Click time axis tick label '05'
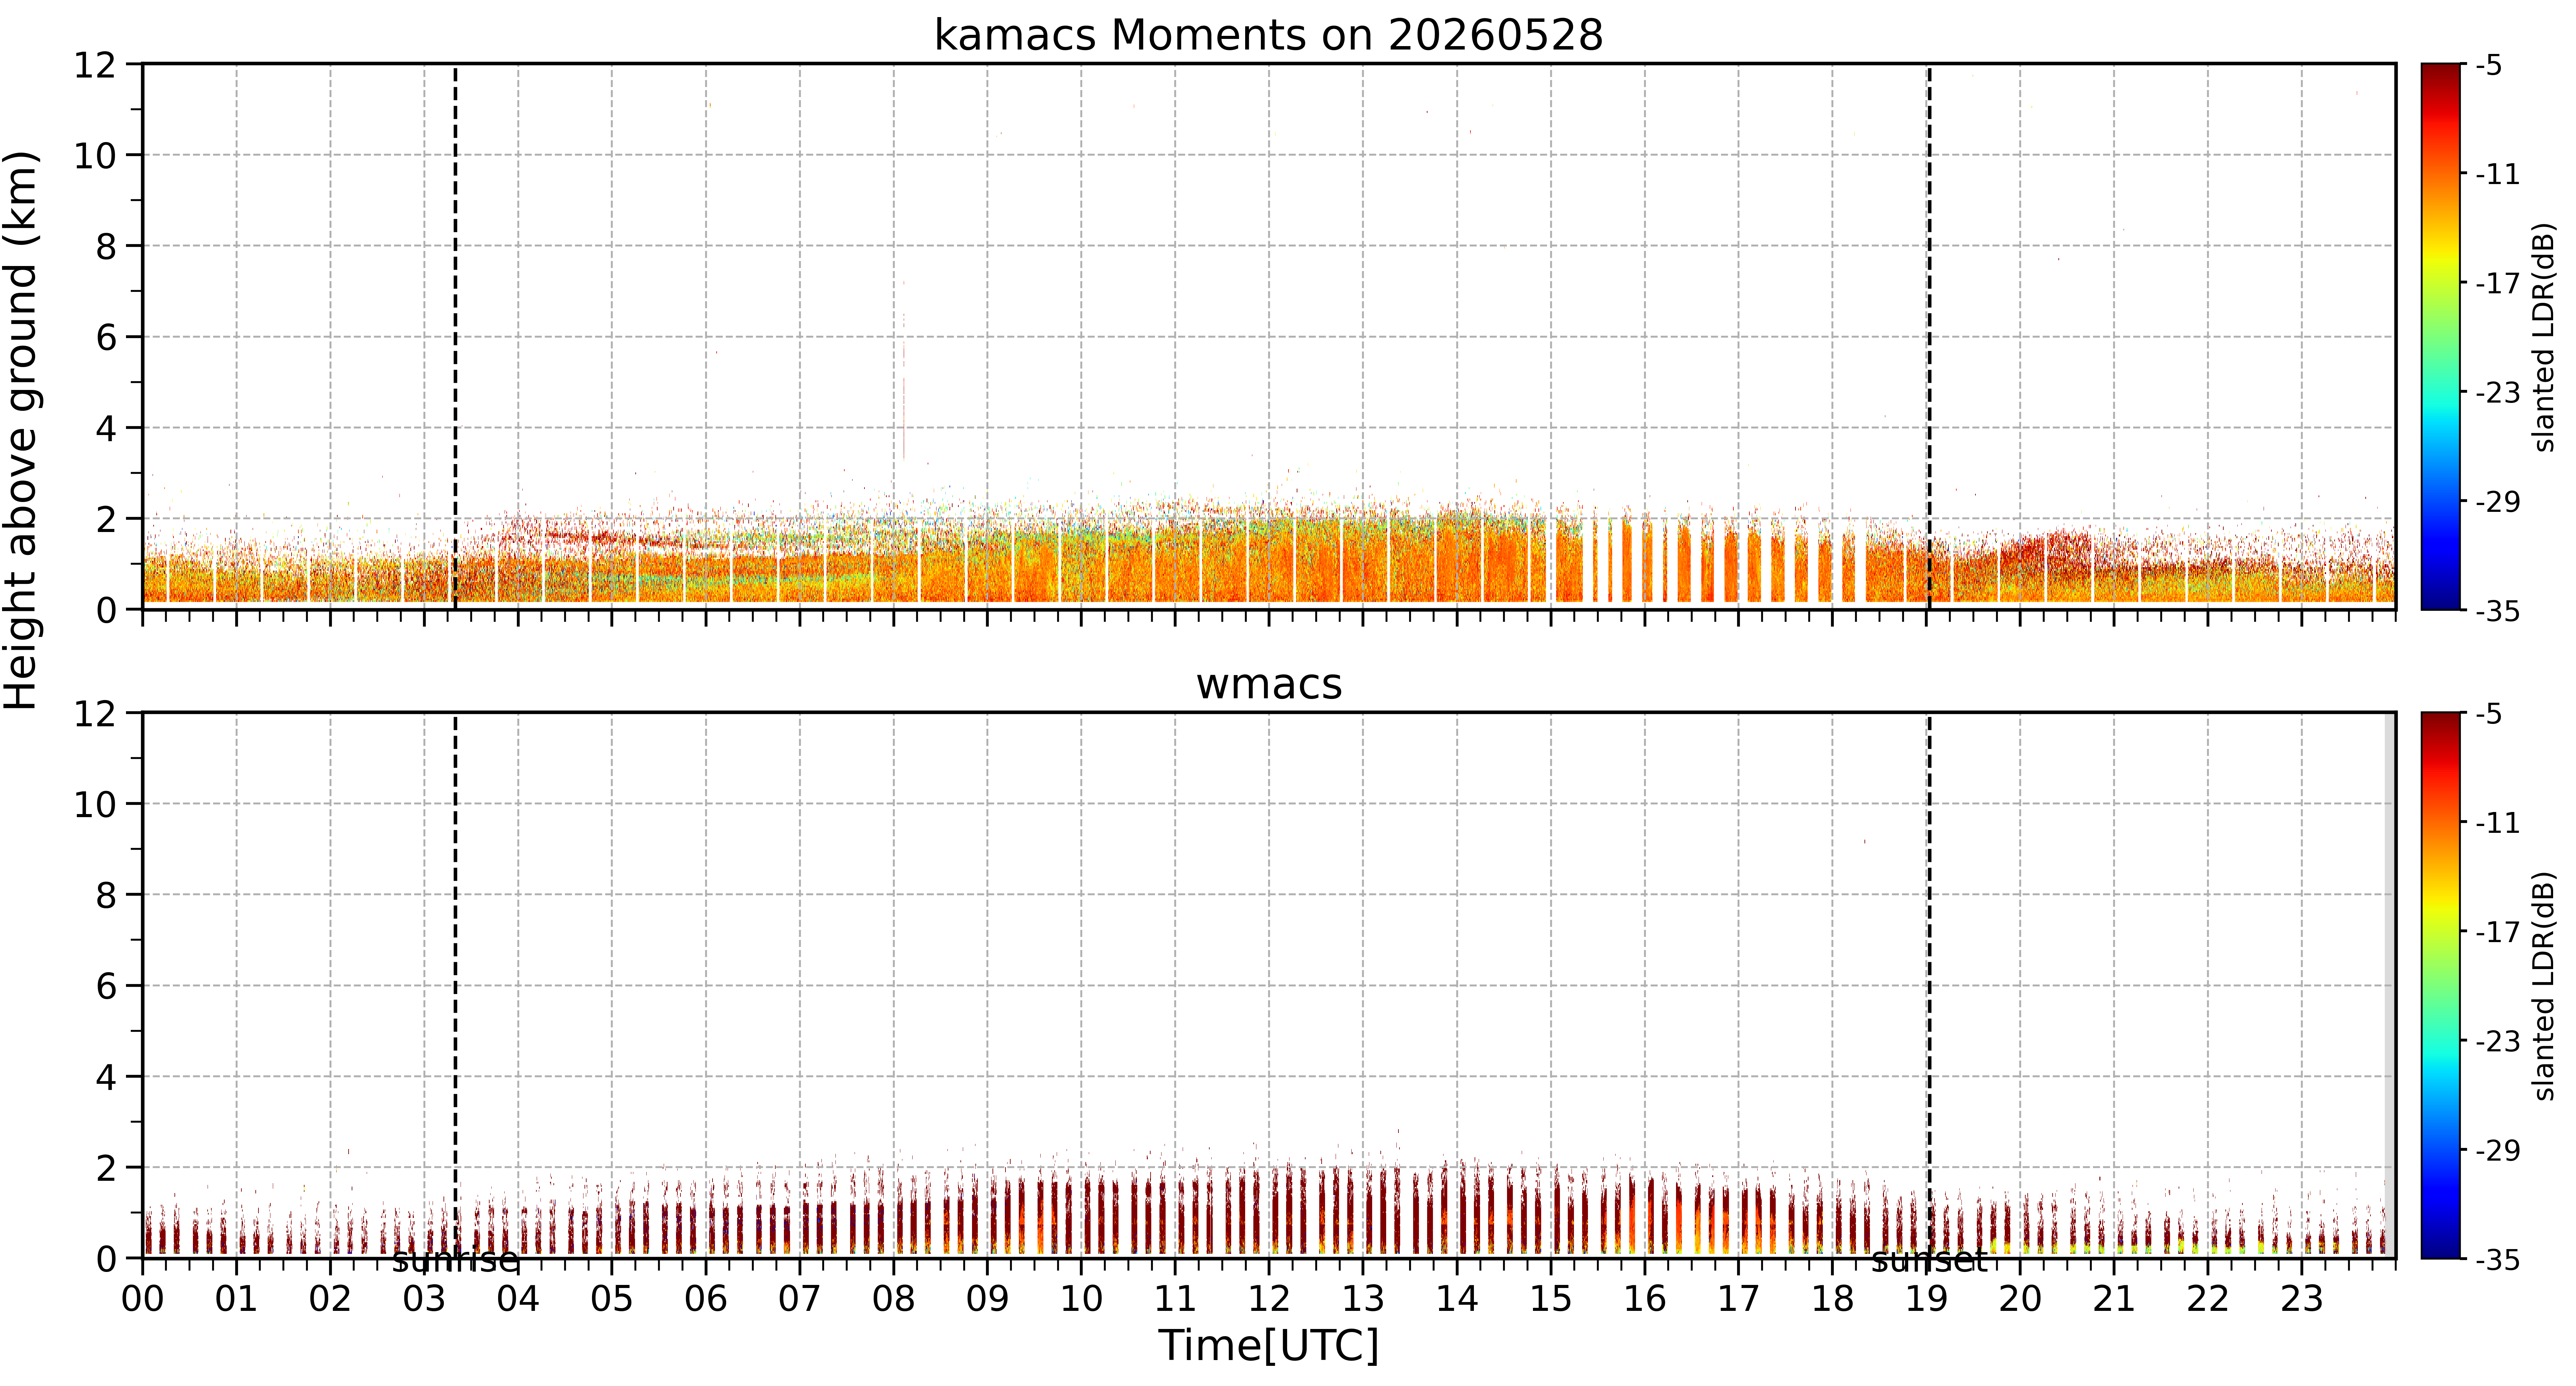The width and height of the screenshot is (2576, 1386). (612, 1299)
